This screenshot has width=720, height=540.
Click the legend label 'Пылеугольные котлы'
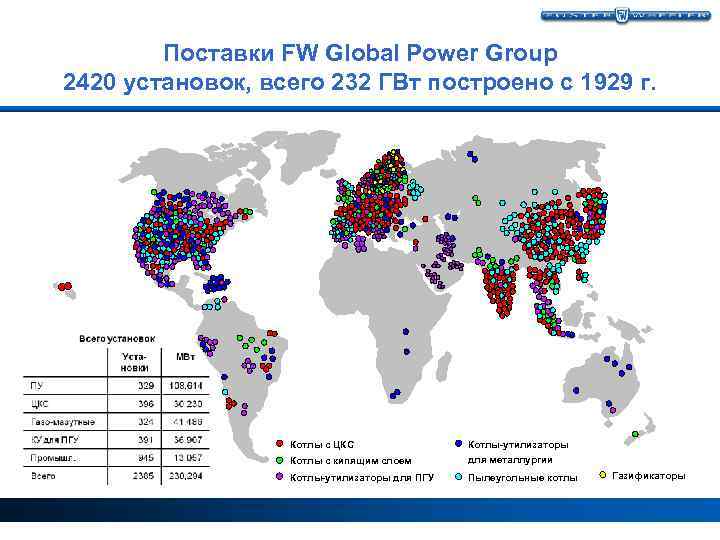tap(523, 478)
